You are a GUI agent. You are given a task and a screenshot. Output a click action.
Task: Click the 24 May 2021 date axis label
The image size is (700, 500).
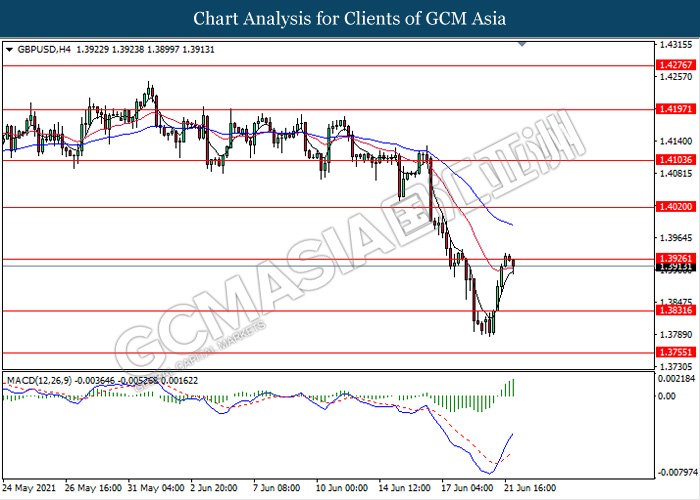click(x=29, y=488)
